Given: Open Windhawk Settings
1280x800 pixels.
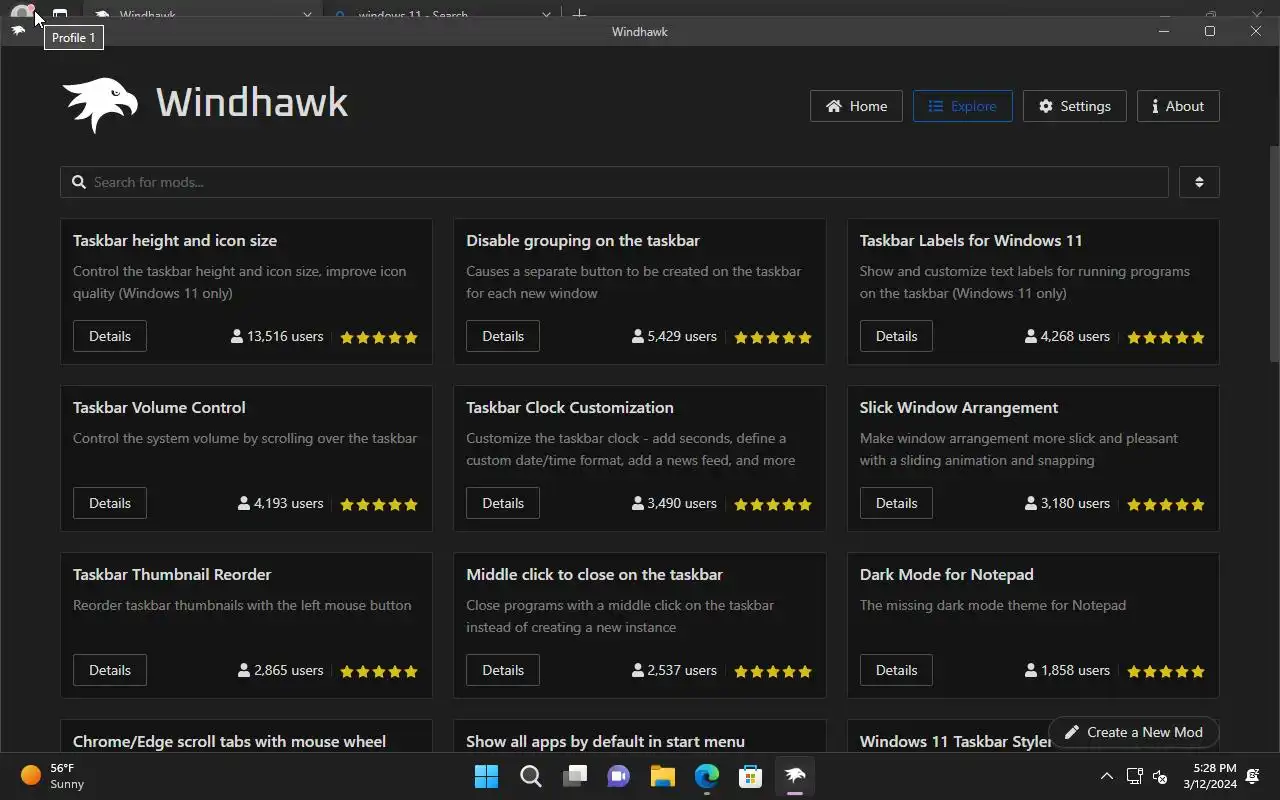Looking at the screenshot, I should point(1074,106).
